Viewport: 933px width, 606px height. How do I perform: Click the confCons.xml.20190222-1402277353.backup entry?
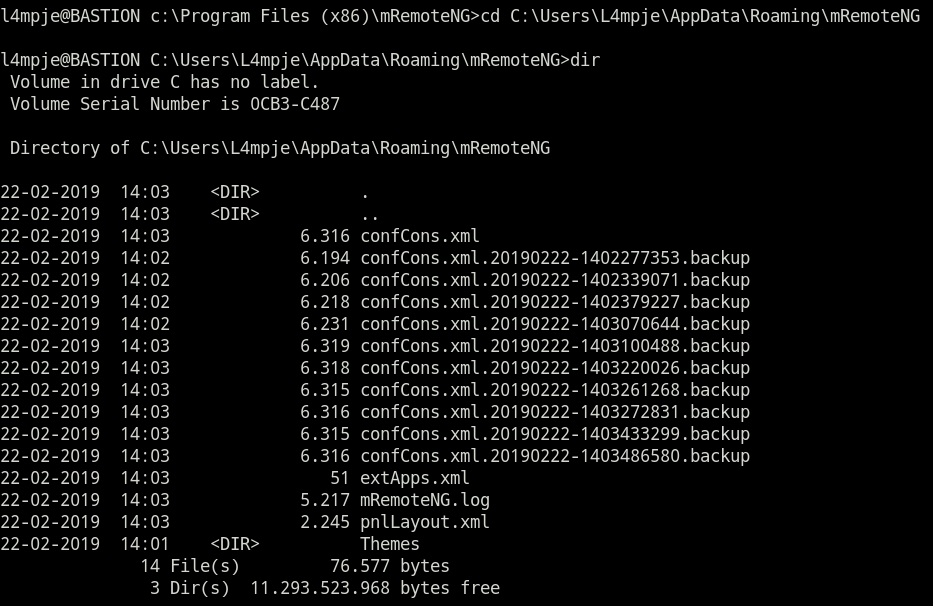(x=554, y=258)
